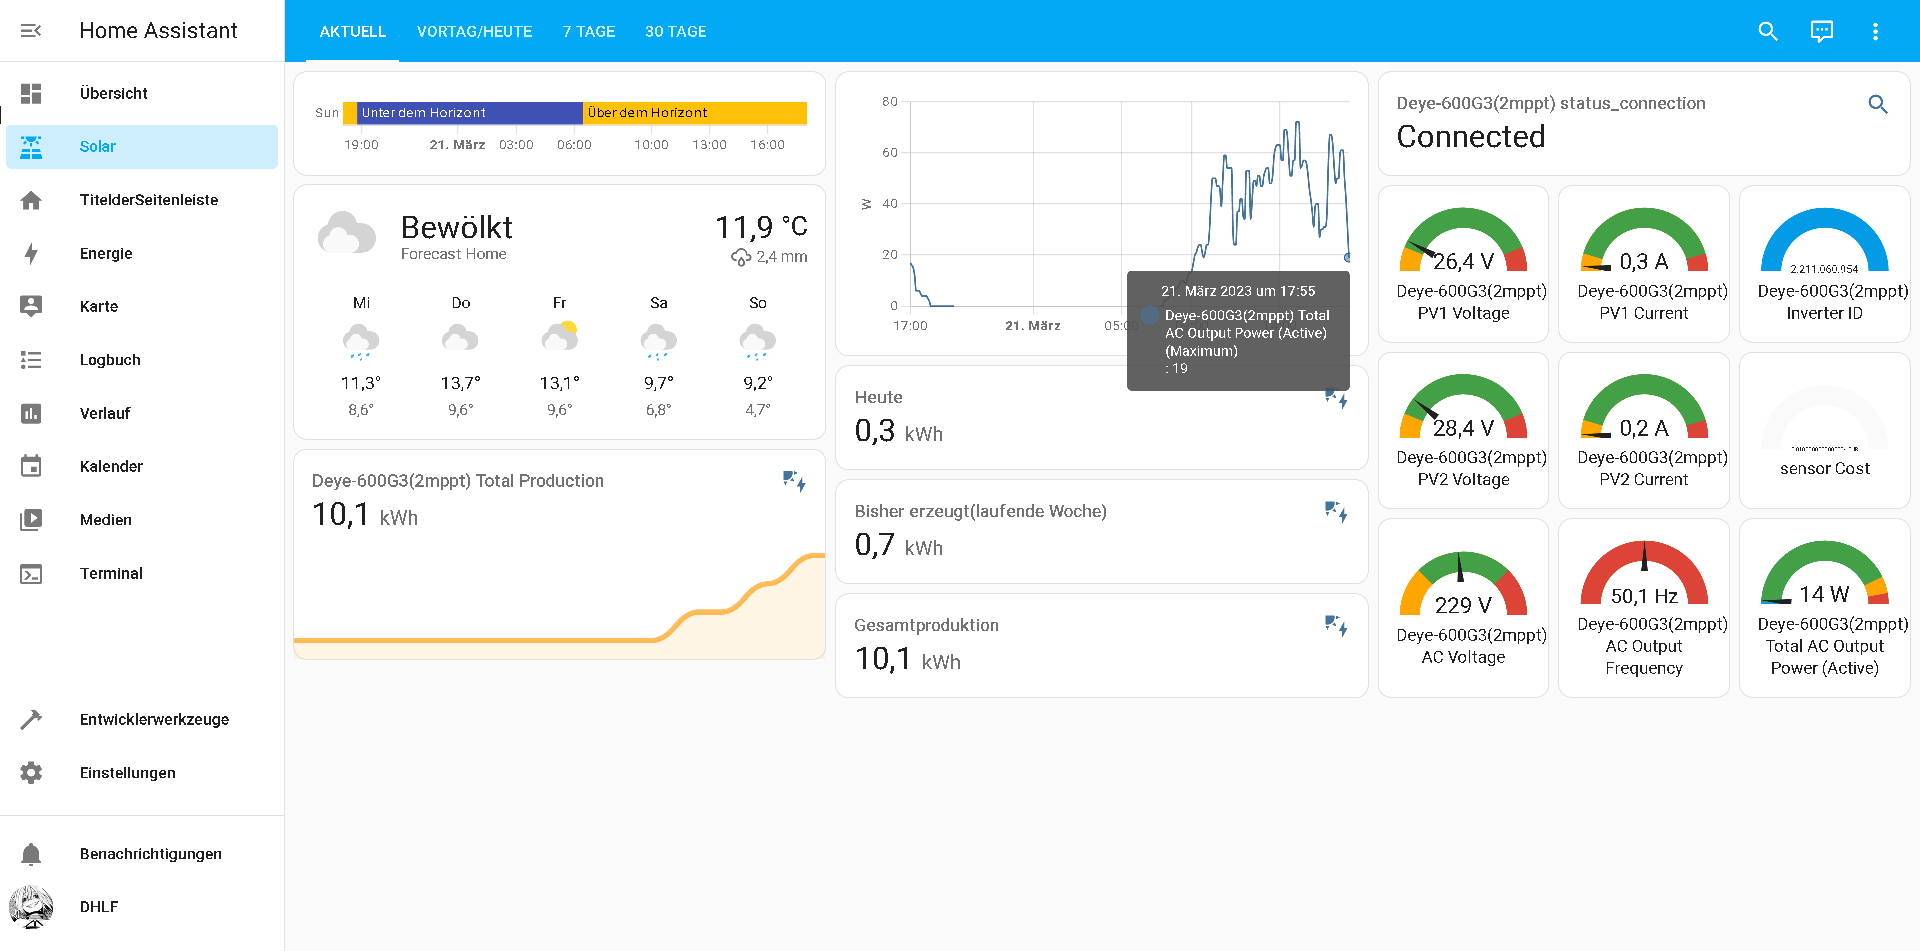This screenshot has height=951, width=1920.
Task: Open Übersicht dashboard icon in sidebar
Action: [x=31, y=93]
